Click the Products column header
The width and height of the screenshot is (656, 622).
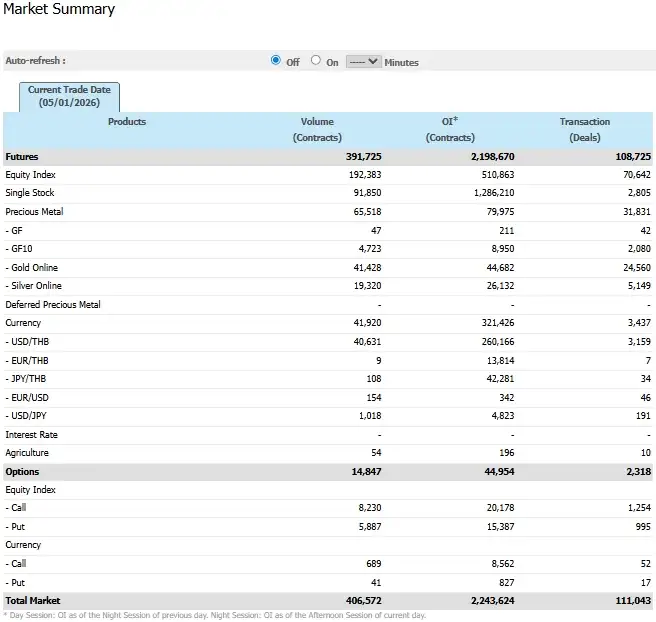pos(127,122)
